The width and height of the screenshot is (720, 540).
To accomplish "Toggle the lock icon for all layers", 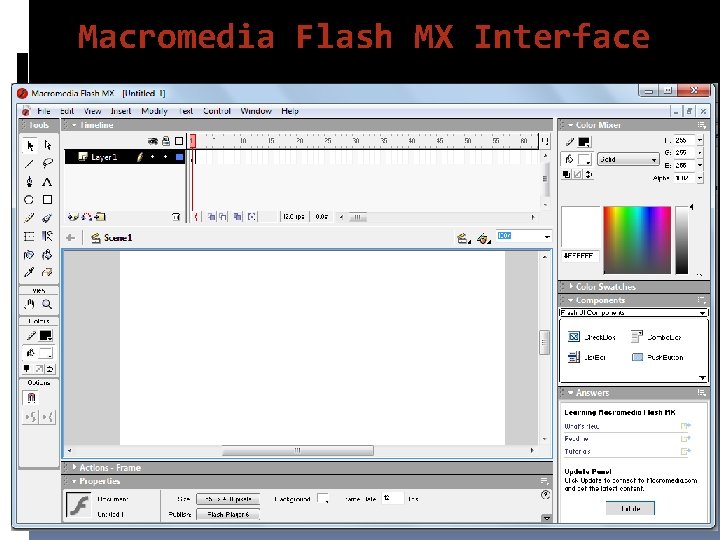I will (166, 141).
